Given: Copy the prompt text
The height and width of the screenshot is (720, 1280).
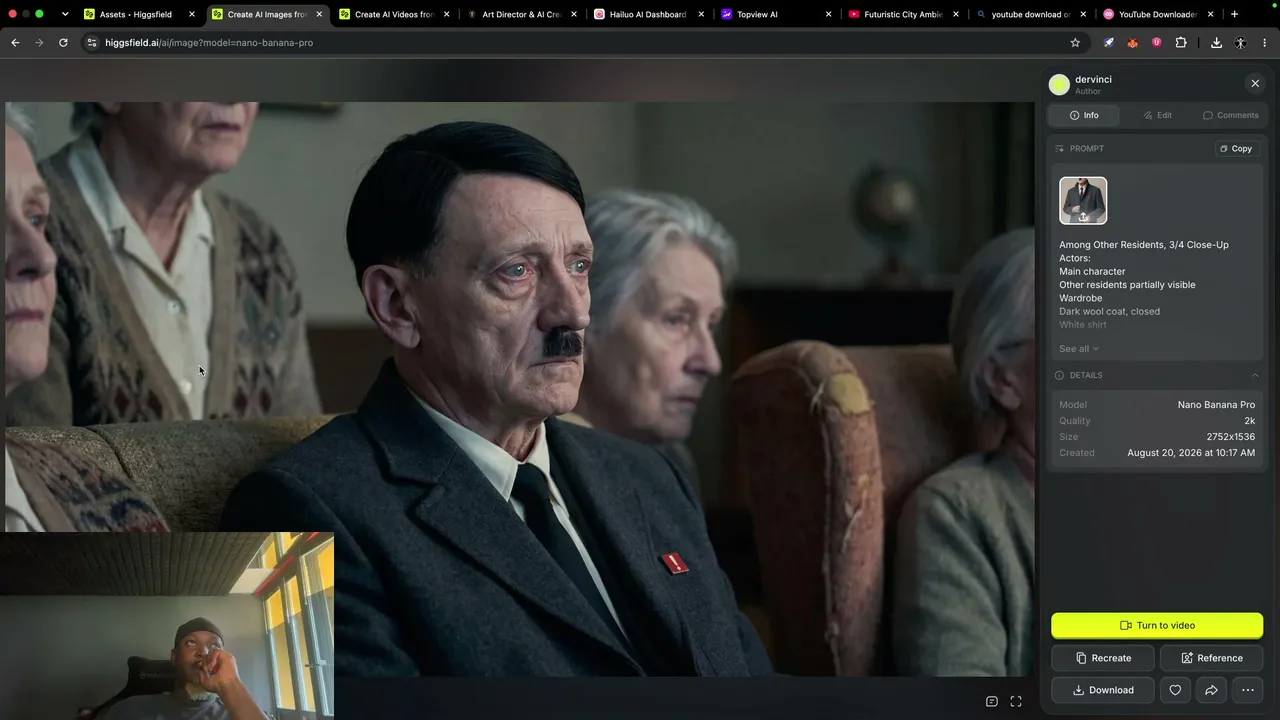Looking at the screenshot, I should point(1236,149).
